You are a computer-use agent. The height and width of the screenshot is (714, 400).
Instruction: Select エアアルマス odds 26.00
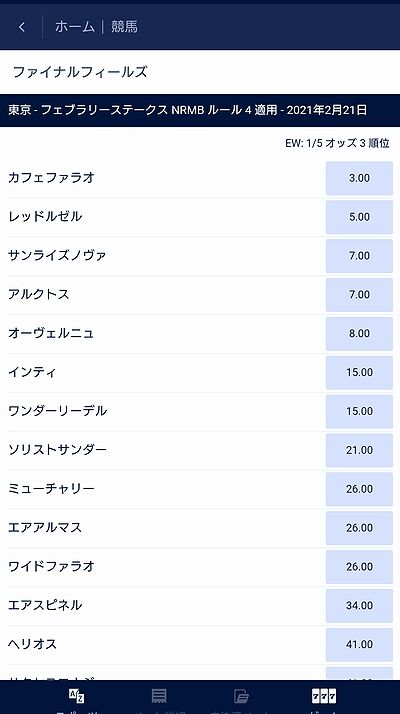(359, 528)
